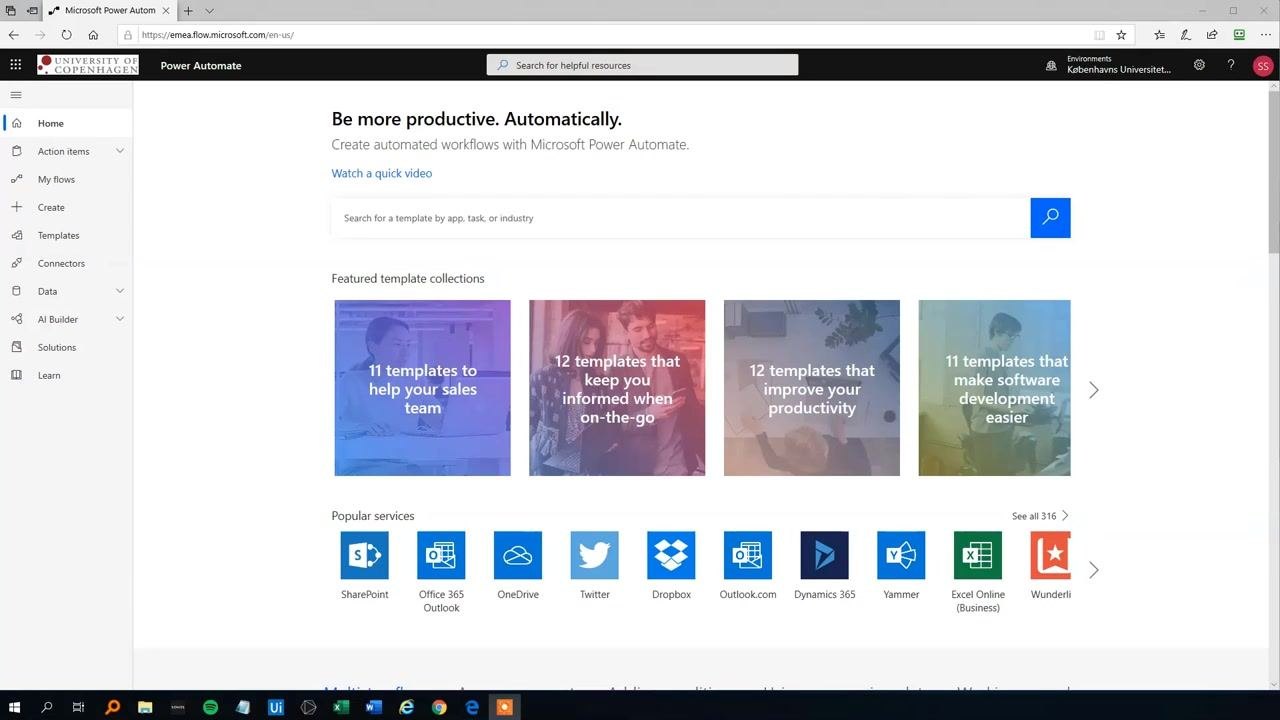This screenshot has width=1280, height=720.
Task: Click the Add notes pen icon
Action: [1185, 35]
